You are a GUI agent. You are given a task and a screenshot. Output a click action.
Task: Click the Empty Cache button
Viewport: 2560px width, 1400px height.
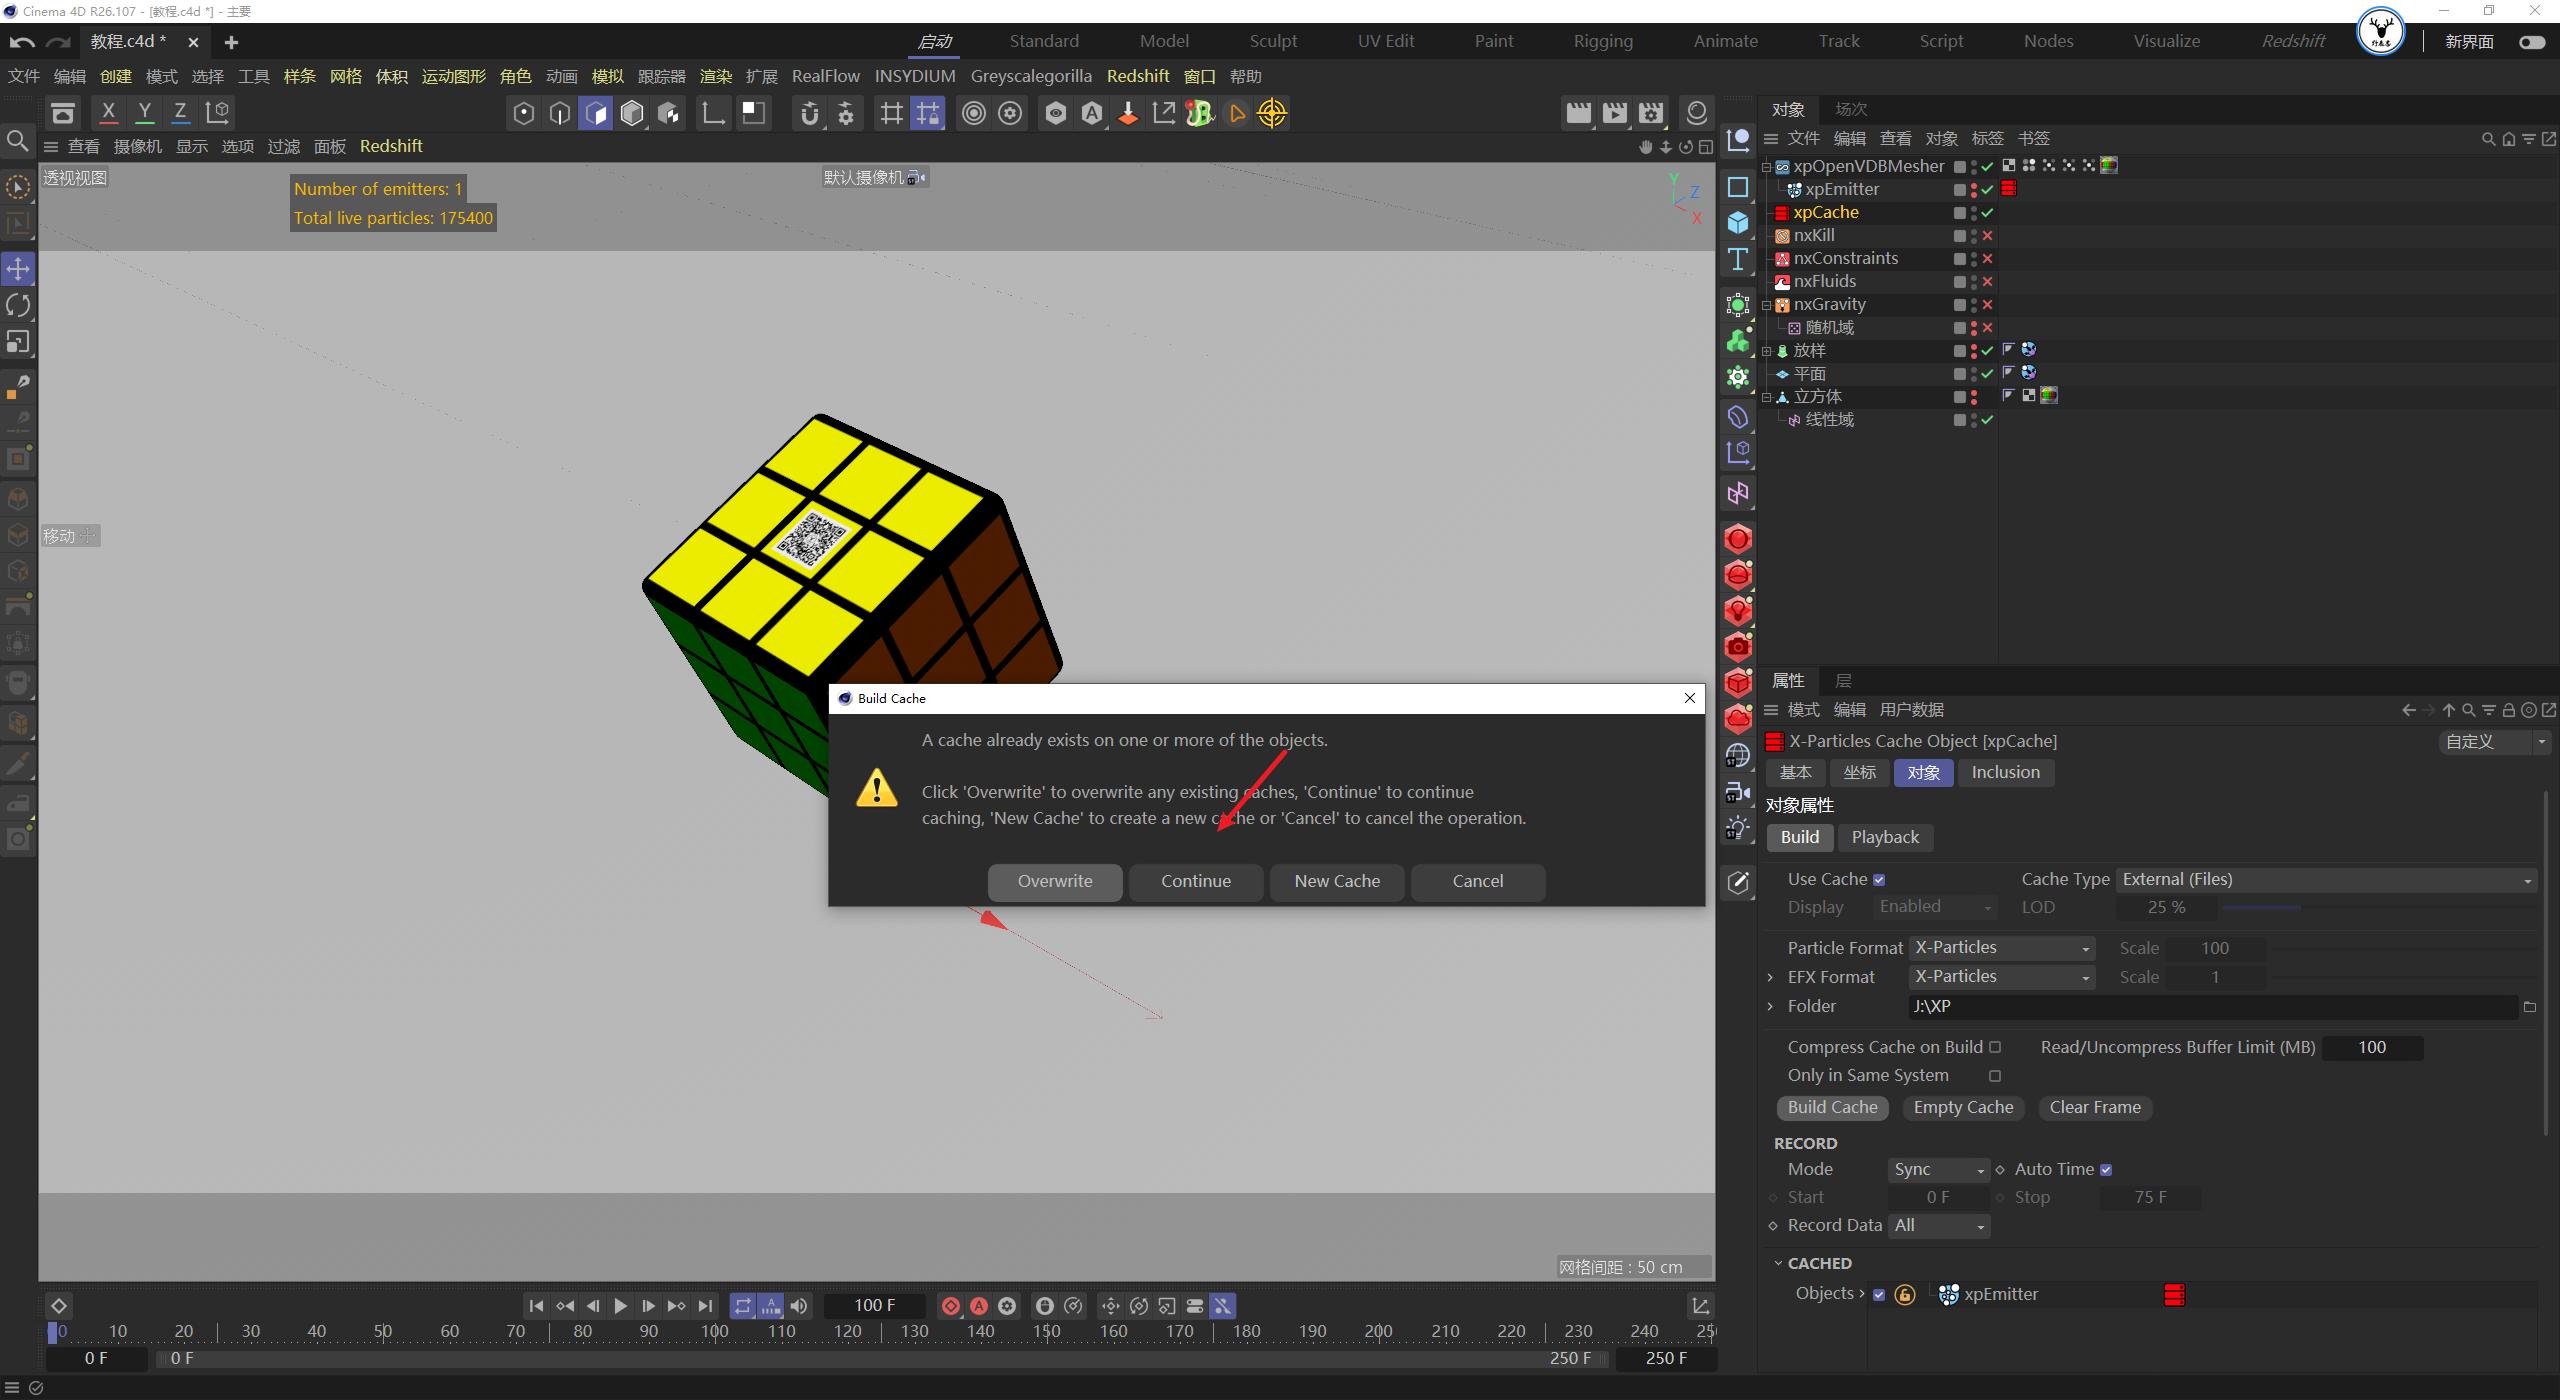(1962, 1107)
